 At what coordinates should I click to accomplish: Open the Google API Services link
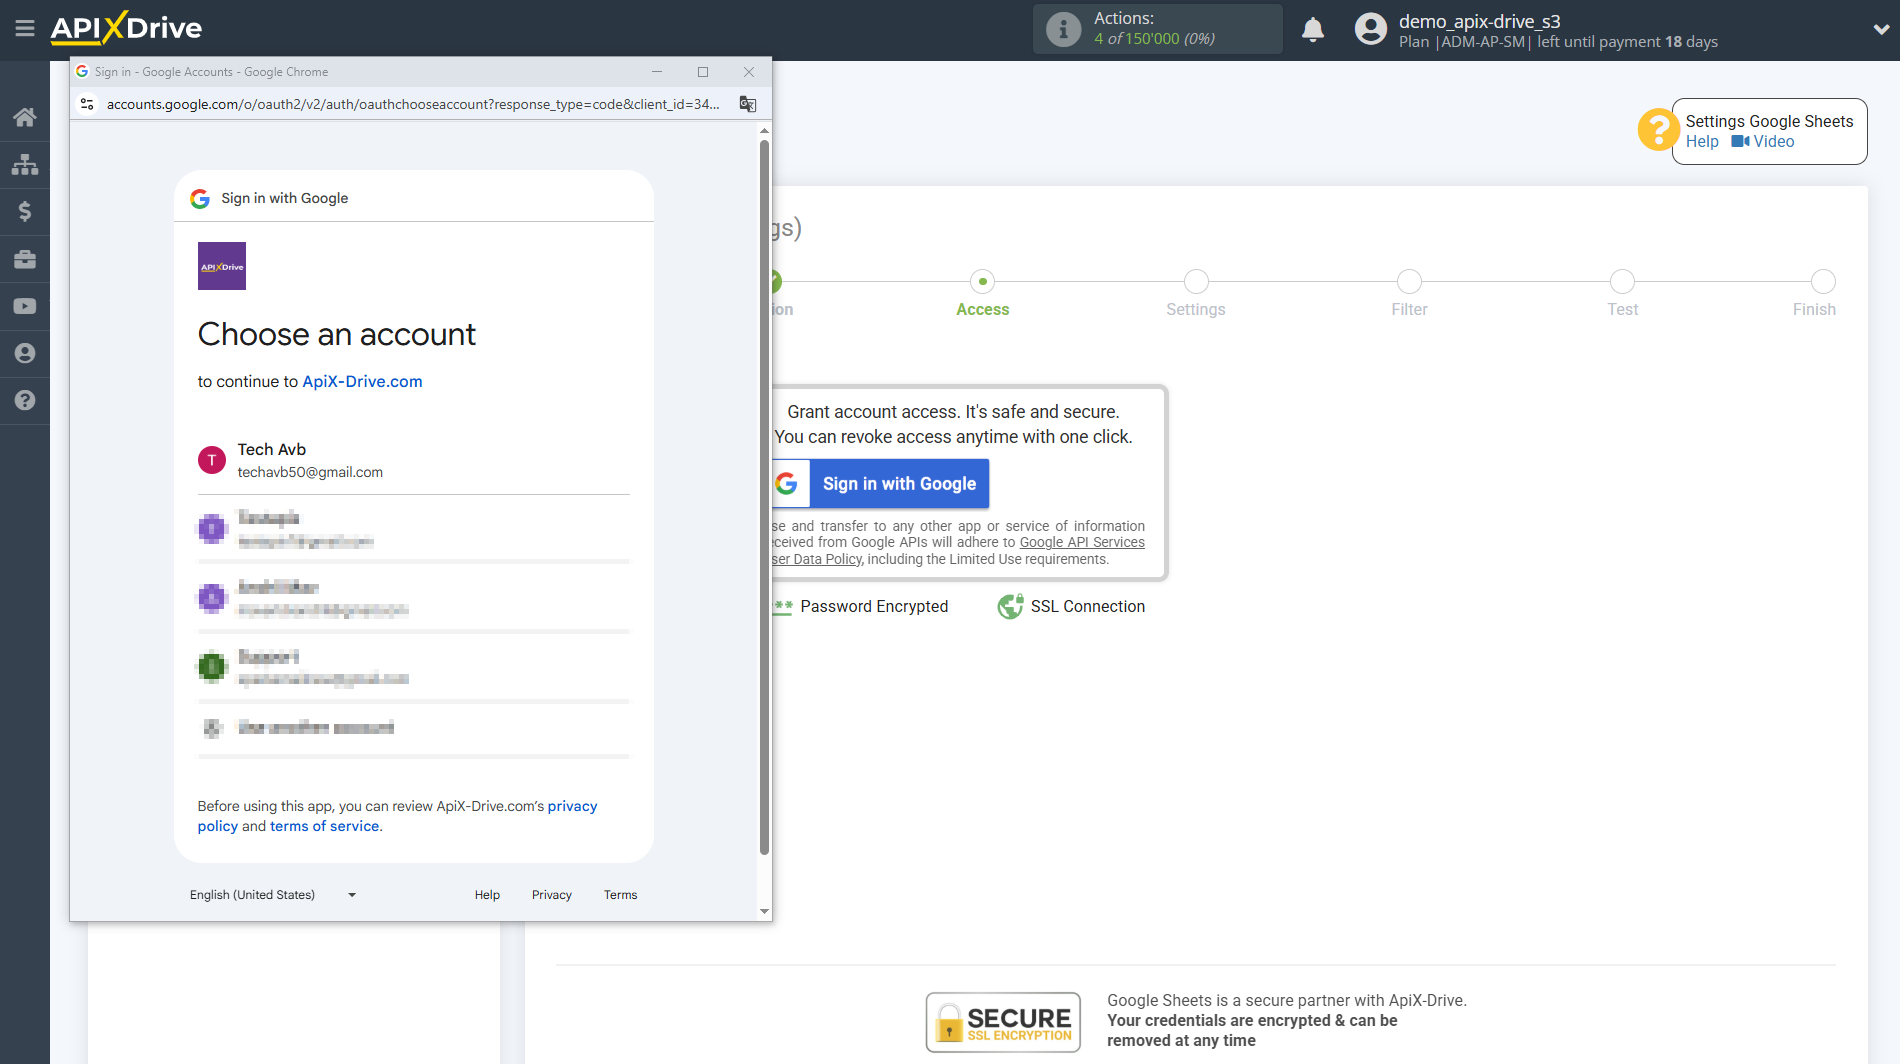pyautogui.click(x=1082, y=543)
